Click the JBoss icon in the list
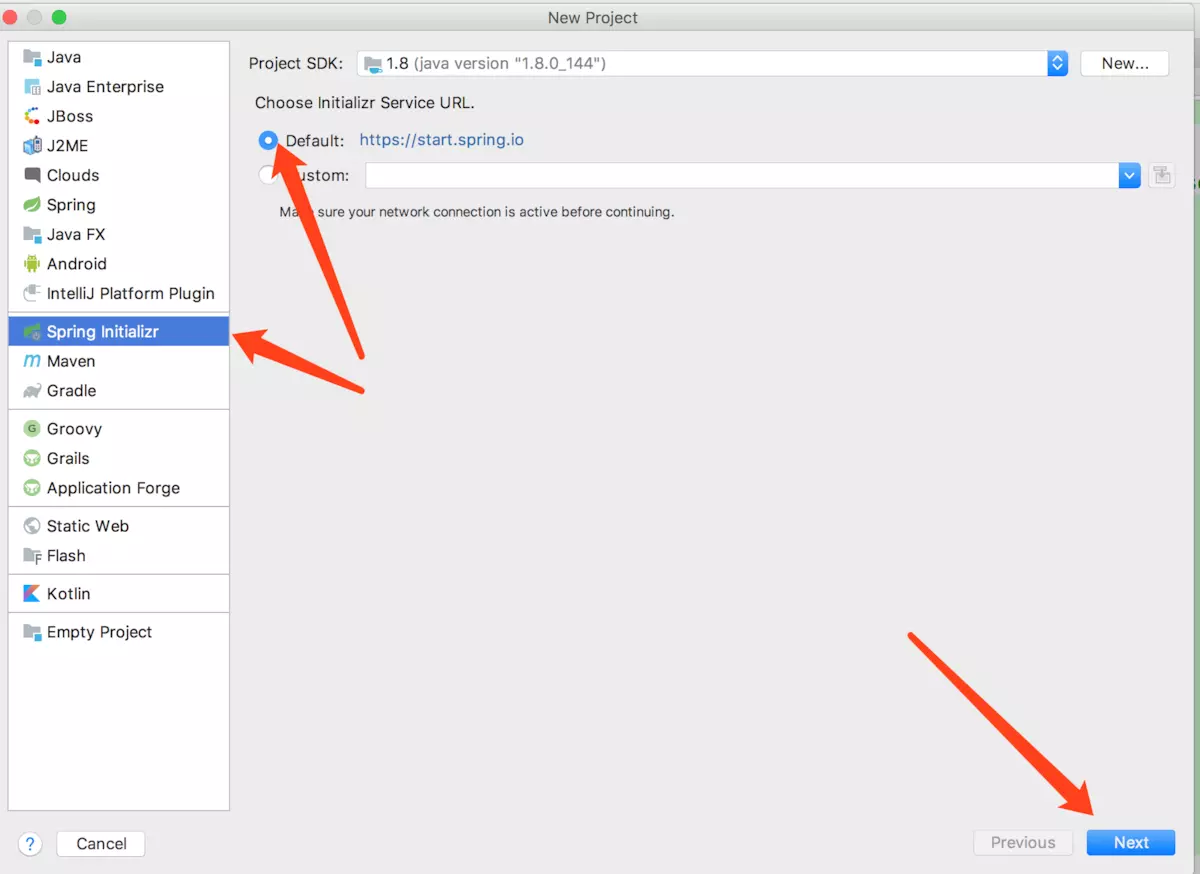The image size is (1200, 874). click(x=32, y=116)
